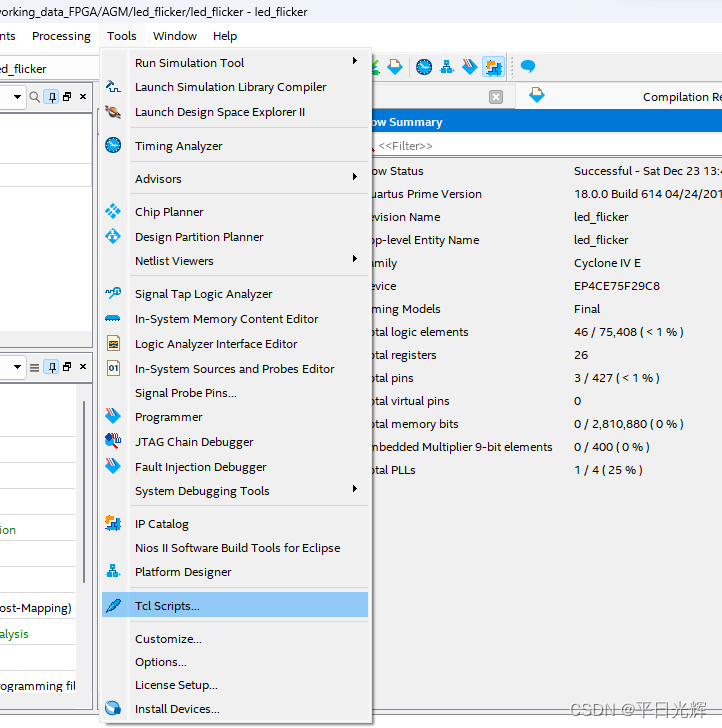The image size is (722, 728).
Task: Close the Tools menu via menu bar
Action: click(x=122, y=36)
